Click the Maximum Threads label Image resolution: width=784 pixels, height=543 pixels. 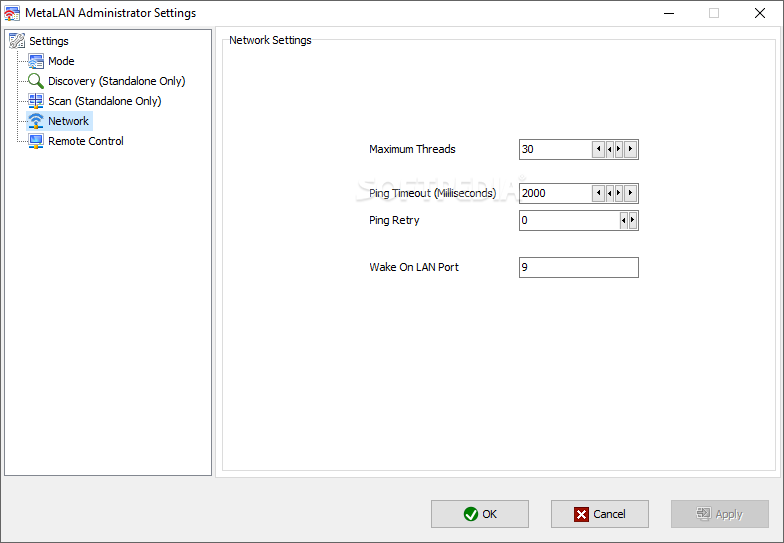[412, 150]
